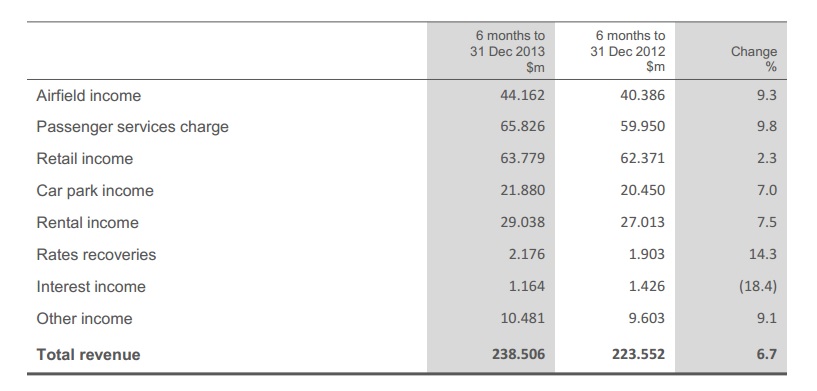Click the Passenger services charge label

(132, 127)
